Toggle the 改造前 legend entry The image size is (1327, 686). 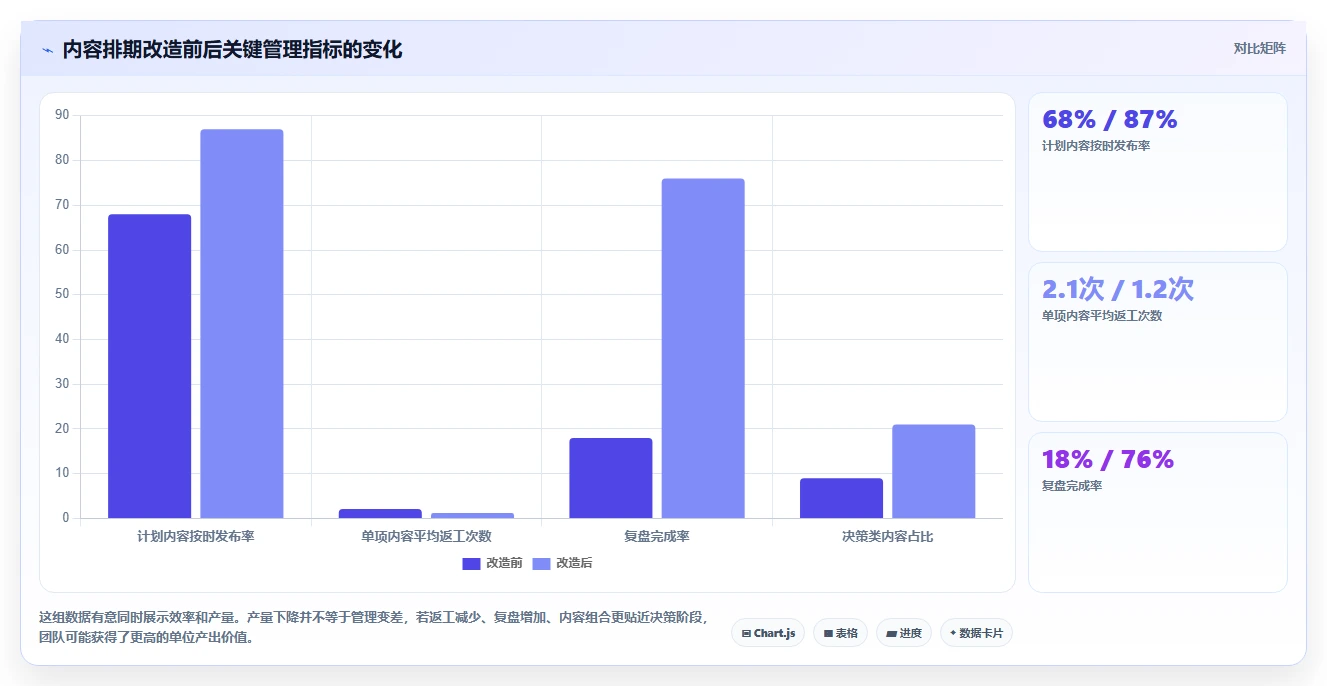(492, 563)
